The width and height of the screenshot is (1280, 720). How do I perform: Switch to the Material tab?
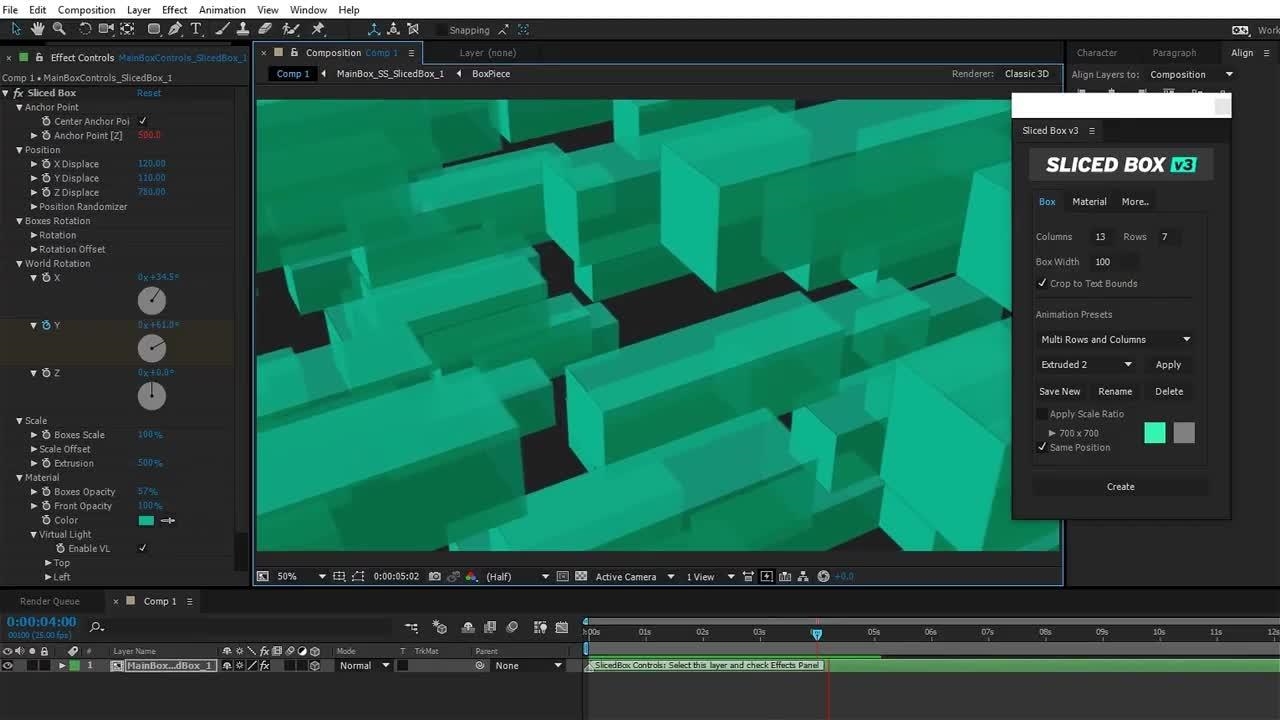pyautogui.click(x=1089, y=202)
